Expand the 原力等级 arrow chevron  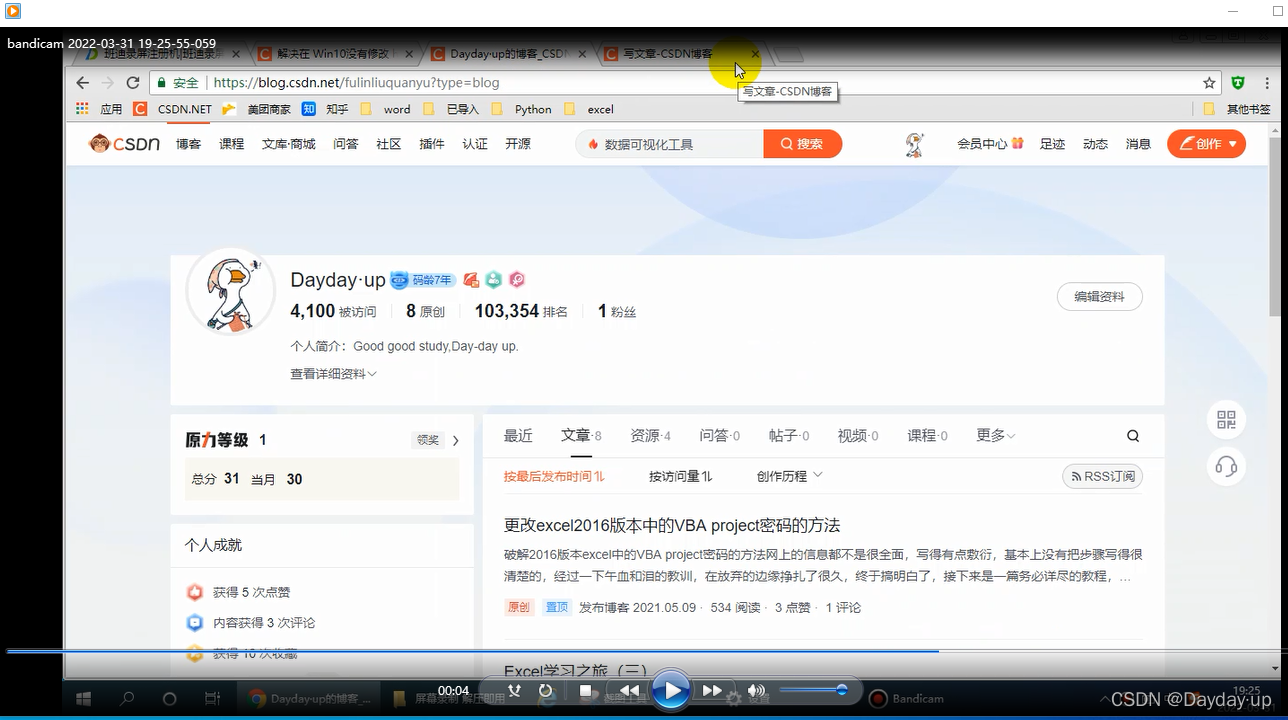click(456, 440)
